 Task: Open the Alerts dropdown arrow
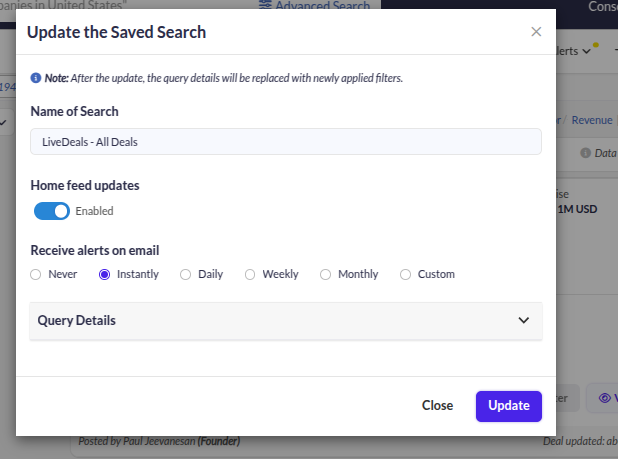click(586, 52)
